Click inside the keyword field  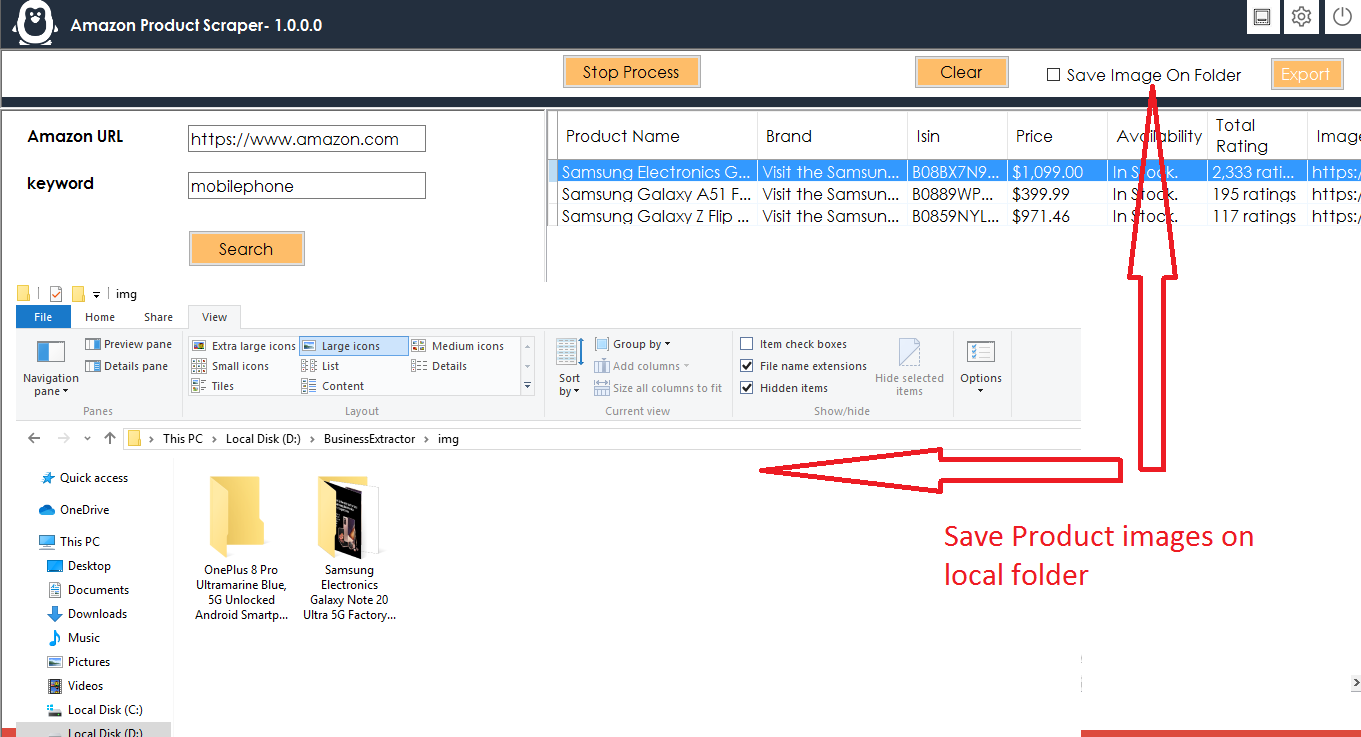click(x=307, y=185)
